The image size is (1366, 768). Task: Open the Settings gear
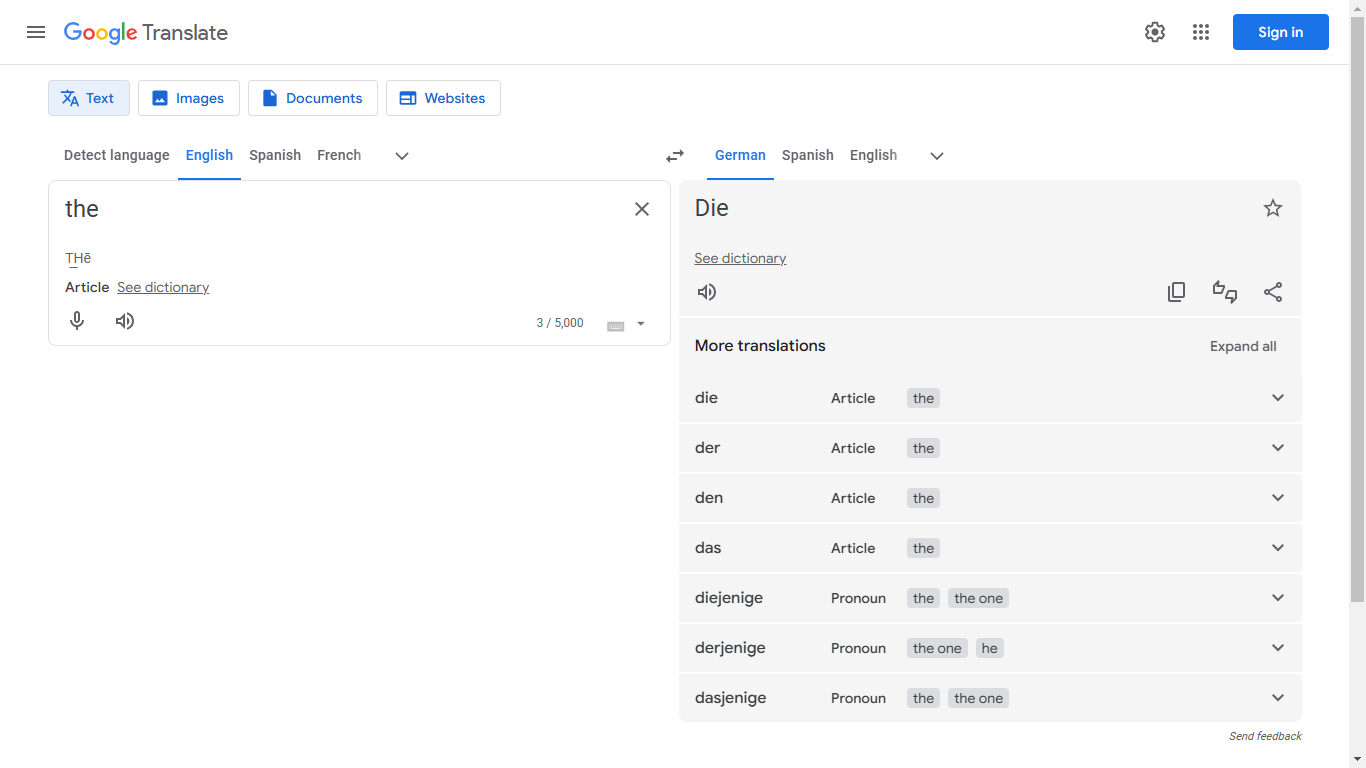1155,32
